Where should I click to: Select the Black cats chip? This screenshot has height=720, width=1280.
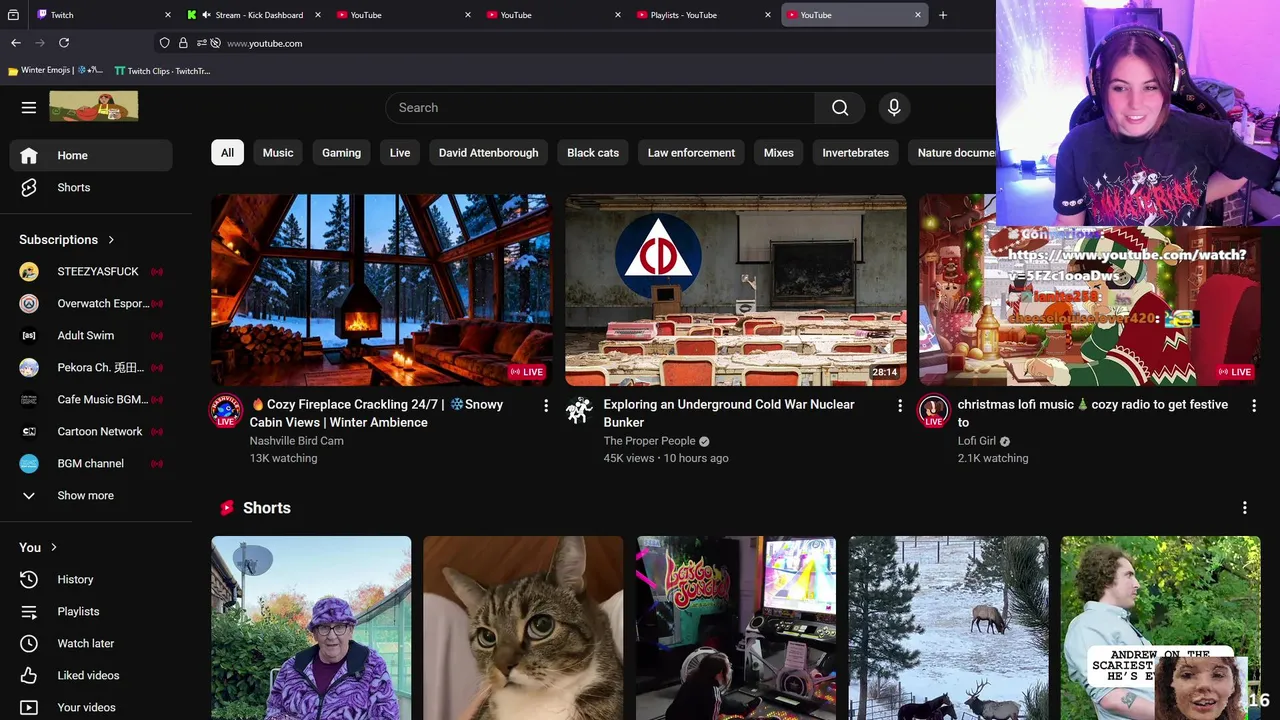point(593,153)
